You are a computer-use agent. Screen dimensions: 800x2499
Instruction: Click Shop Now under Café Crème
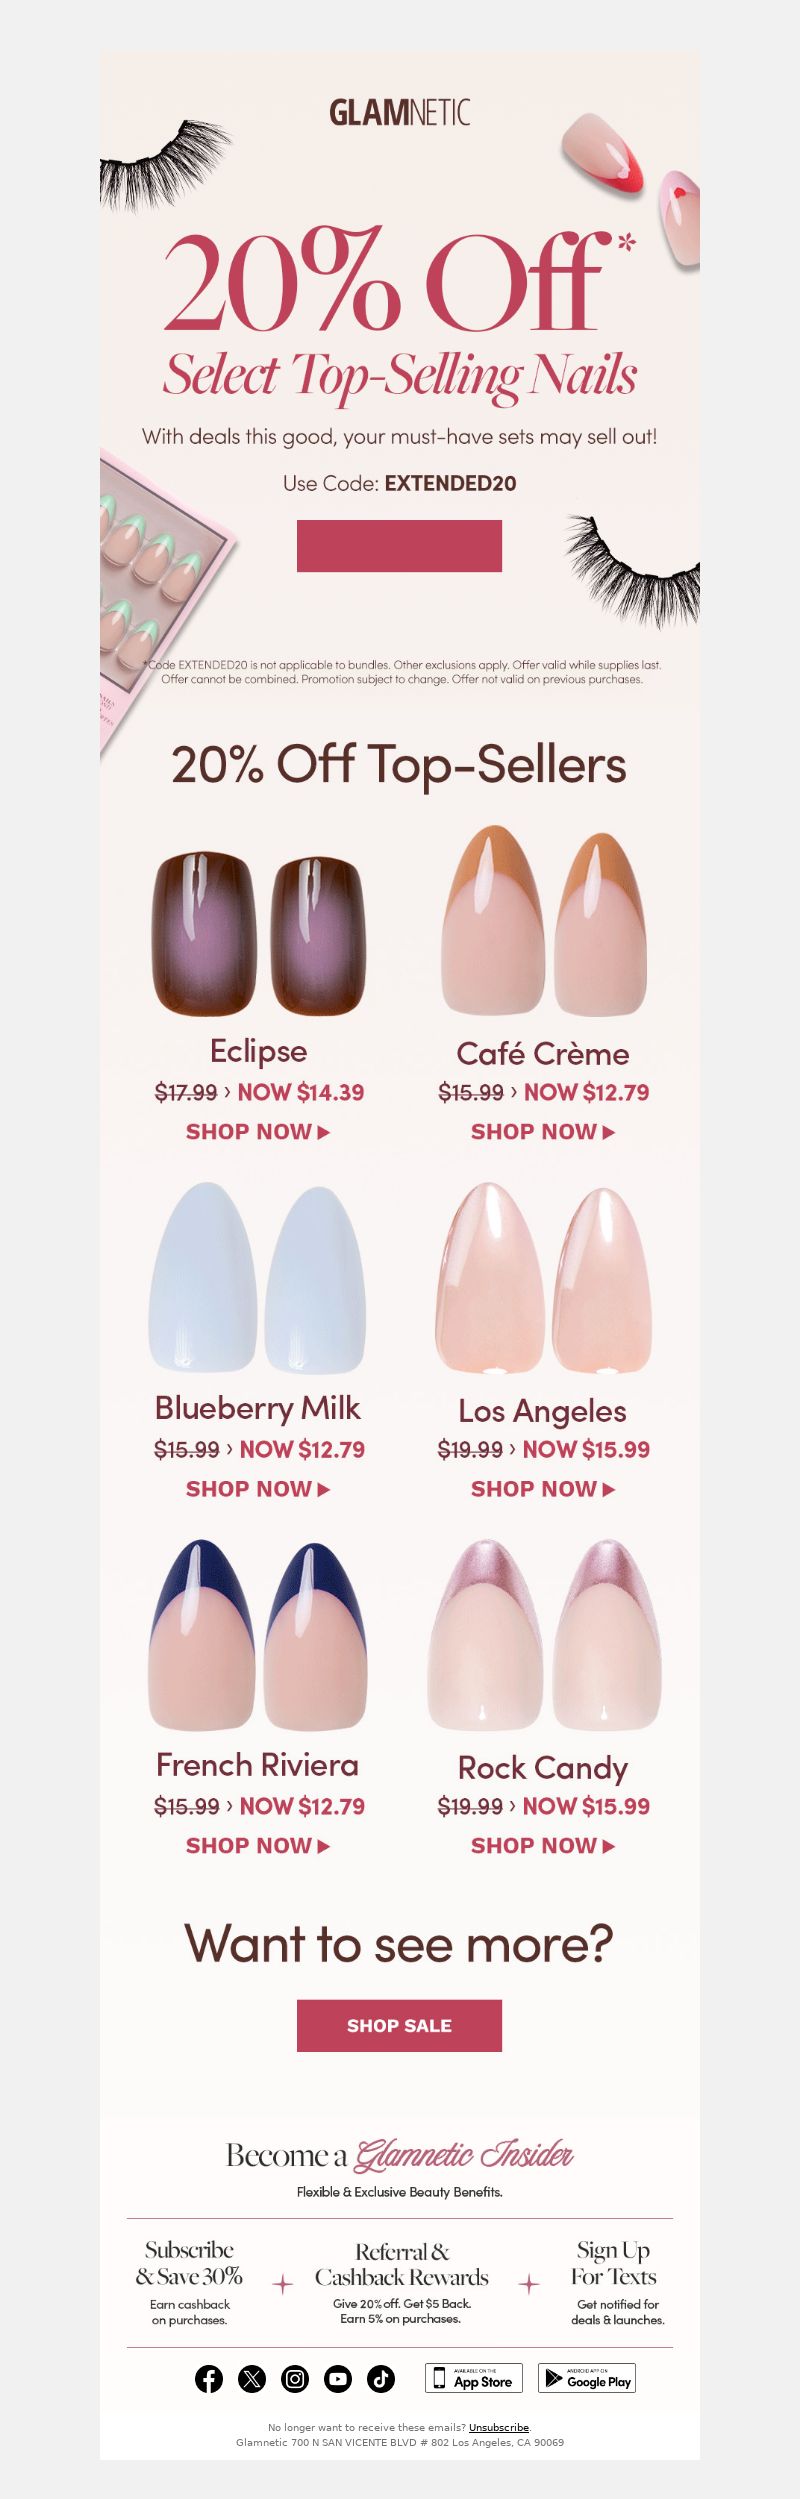(543, 1132)
